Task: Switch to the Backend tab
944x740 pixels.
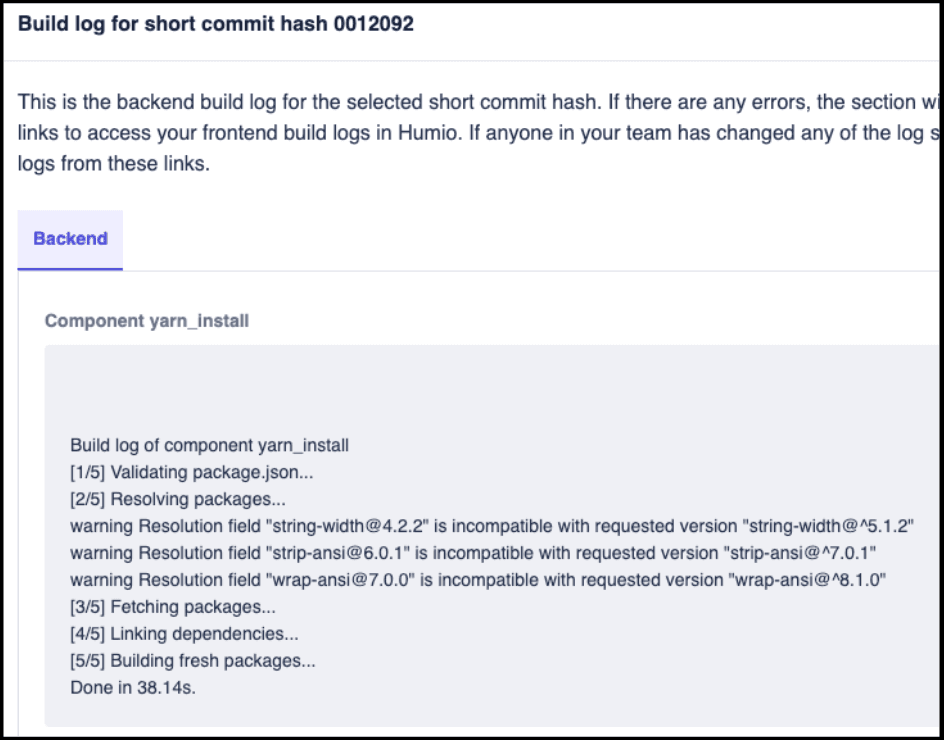Action: point(70,239)
